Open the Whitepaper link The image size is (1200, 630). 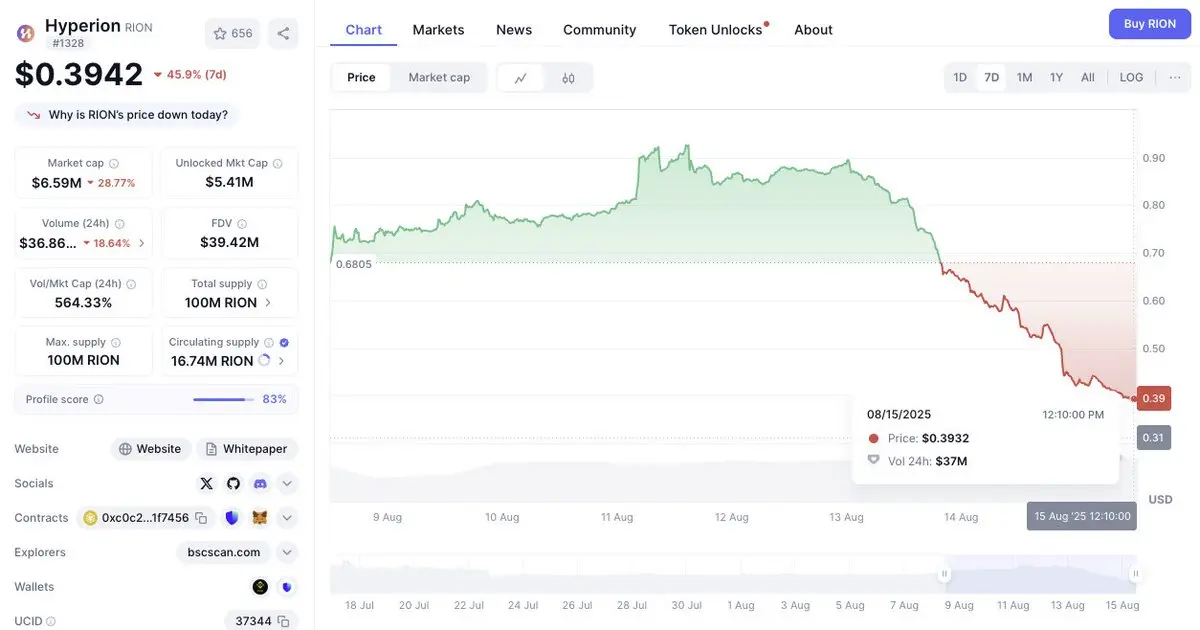click(247, 449)
